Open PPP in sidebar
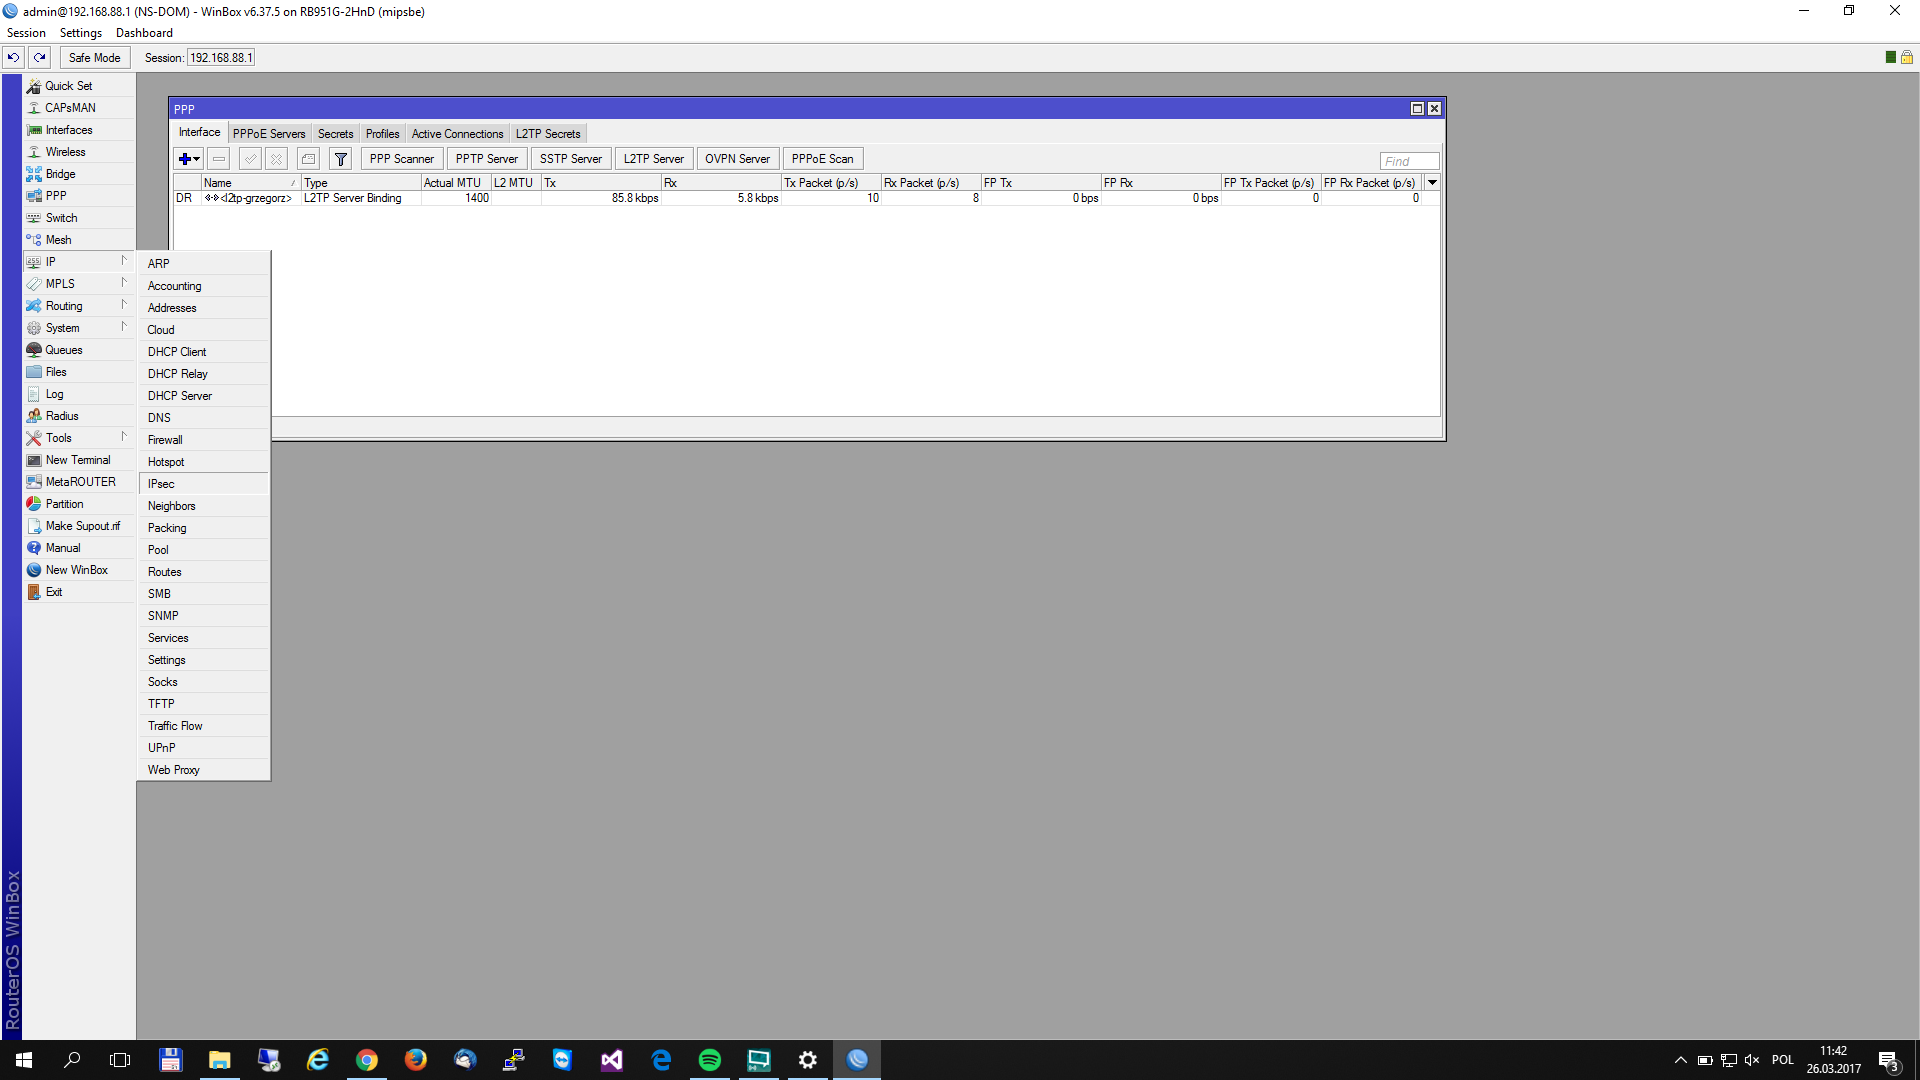This screenshot has width=1920, height=1080. click(x=79, y=196)
